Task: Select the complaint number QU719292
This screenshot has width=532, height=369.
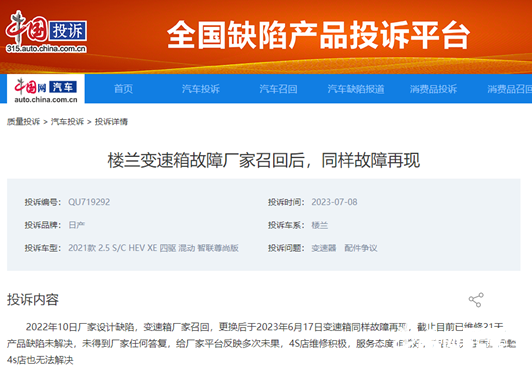Action: pos(89,202)
